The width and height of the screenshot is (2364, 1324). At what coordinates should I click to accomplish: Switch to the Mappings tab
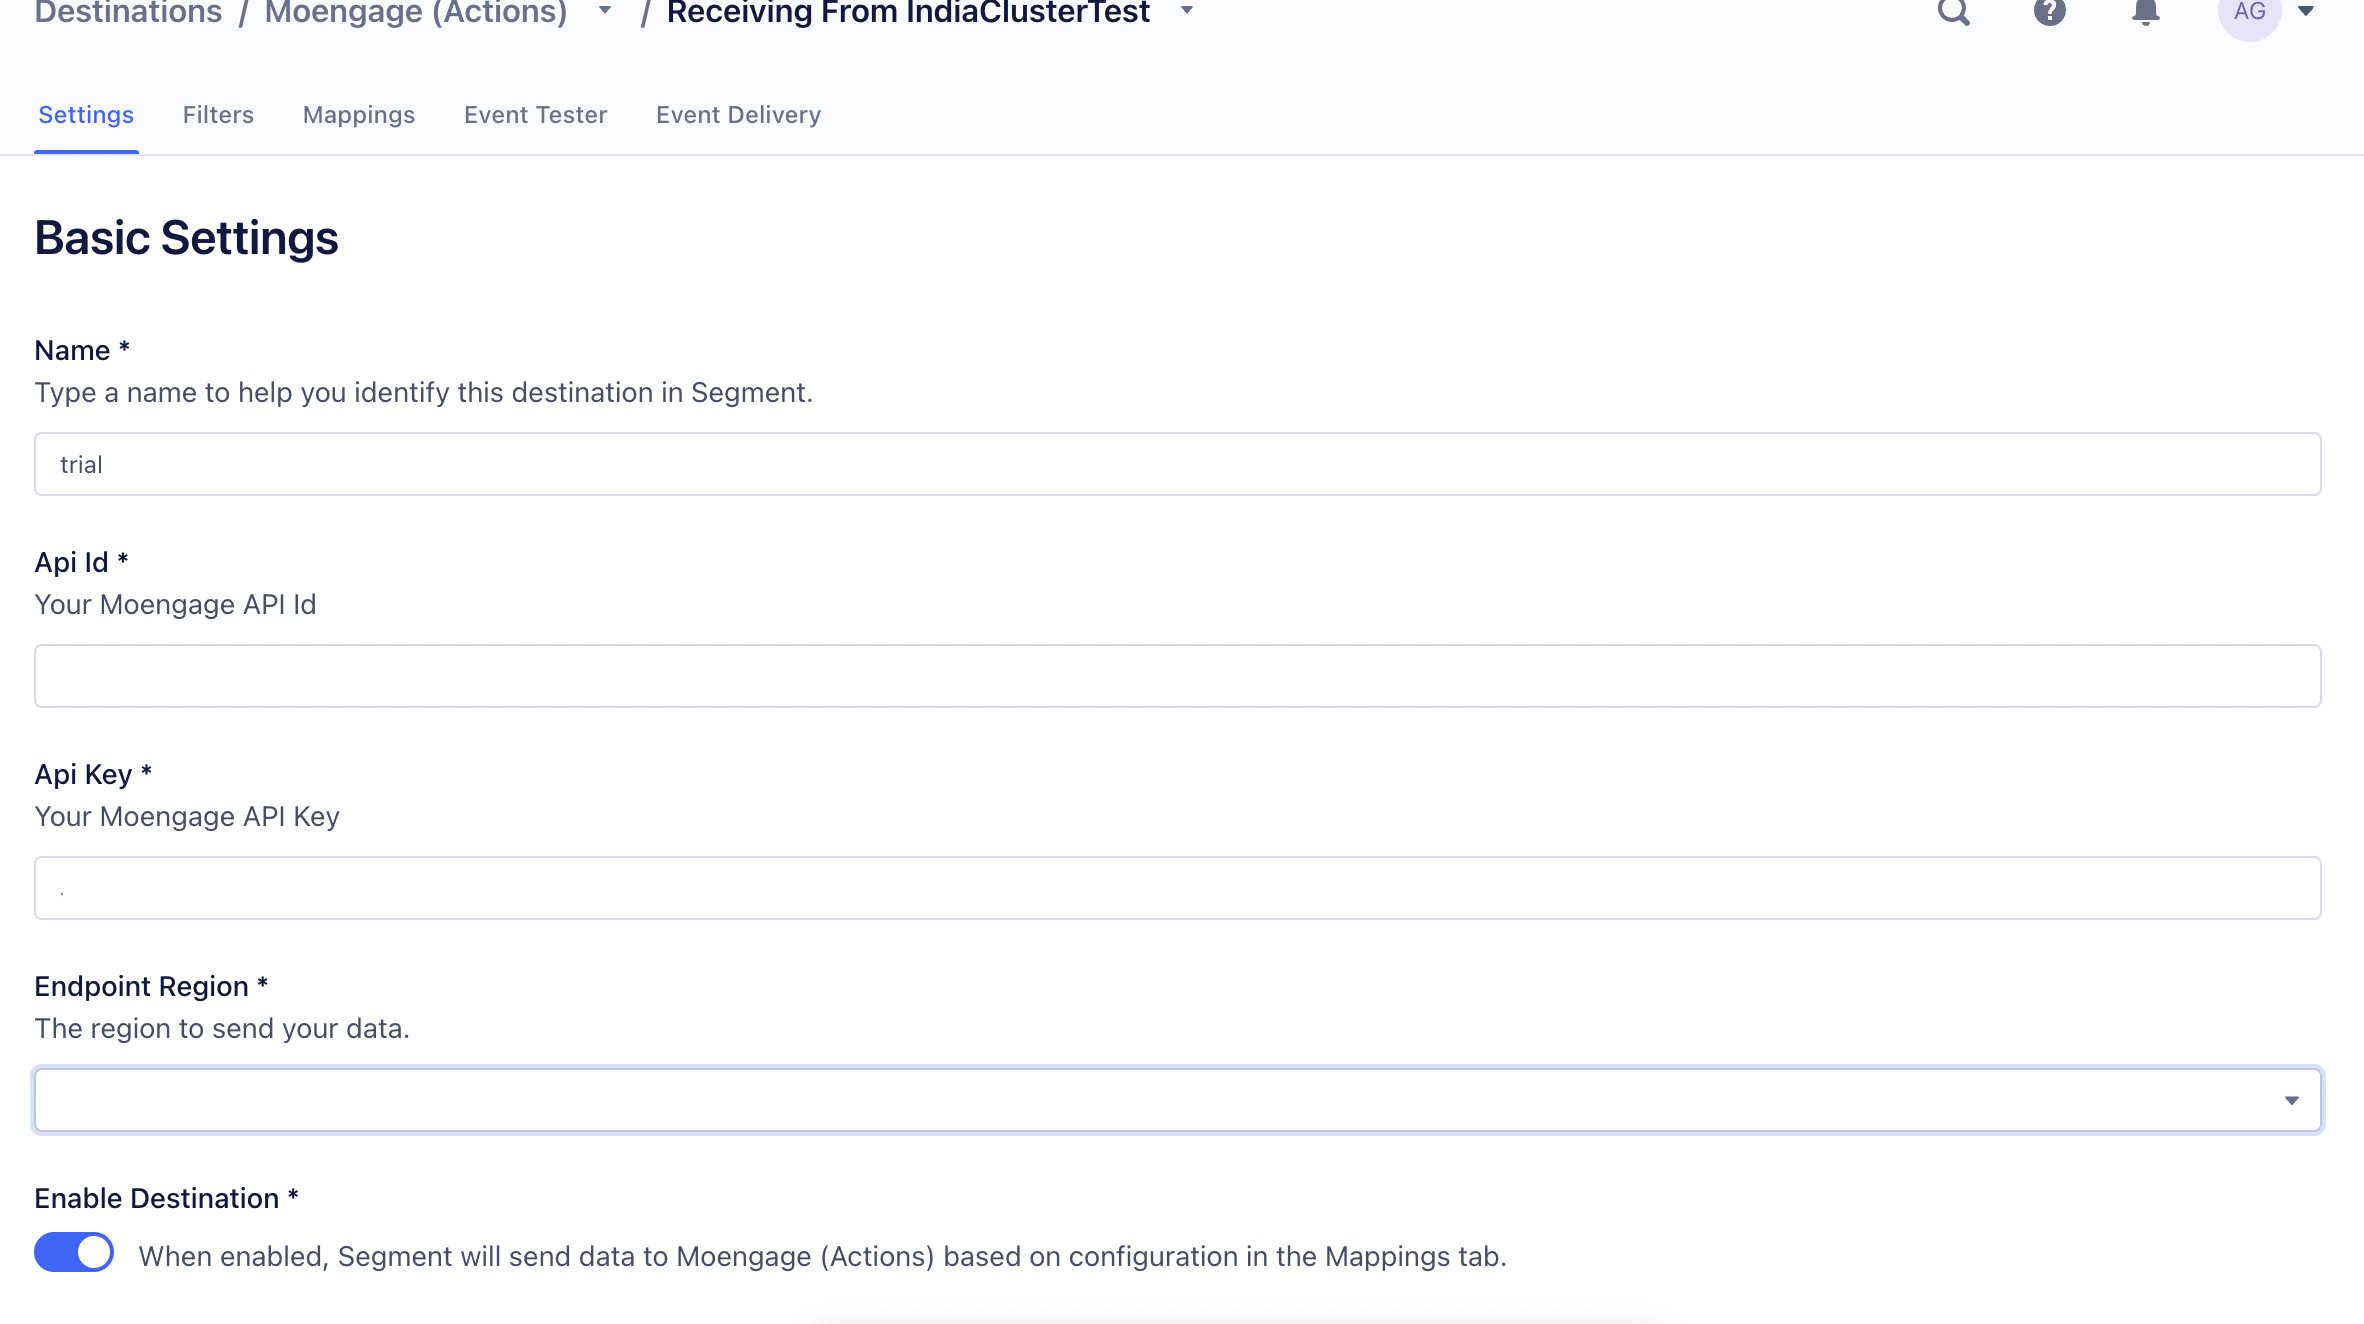click(358, 115)
